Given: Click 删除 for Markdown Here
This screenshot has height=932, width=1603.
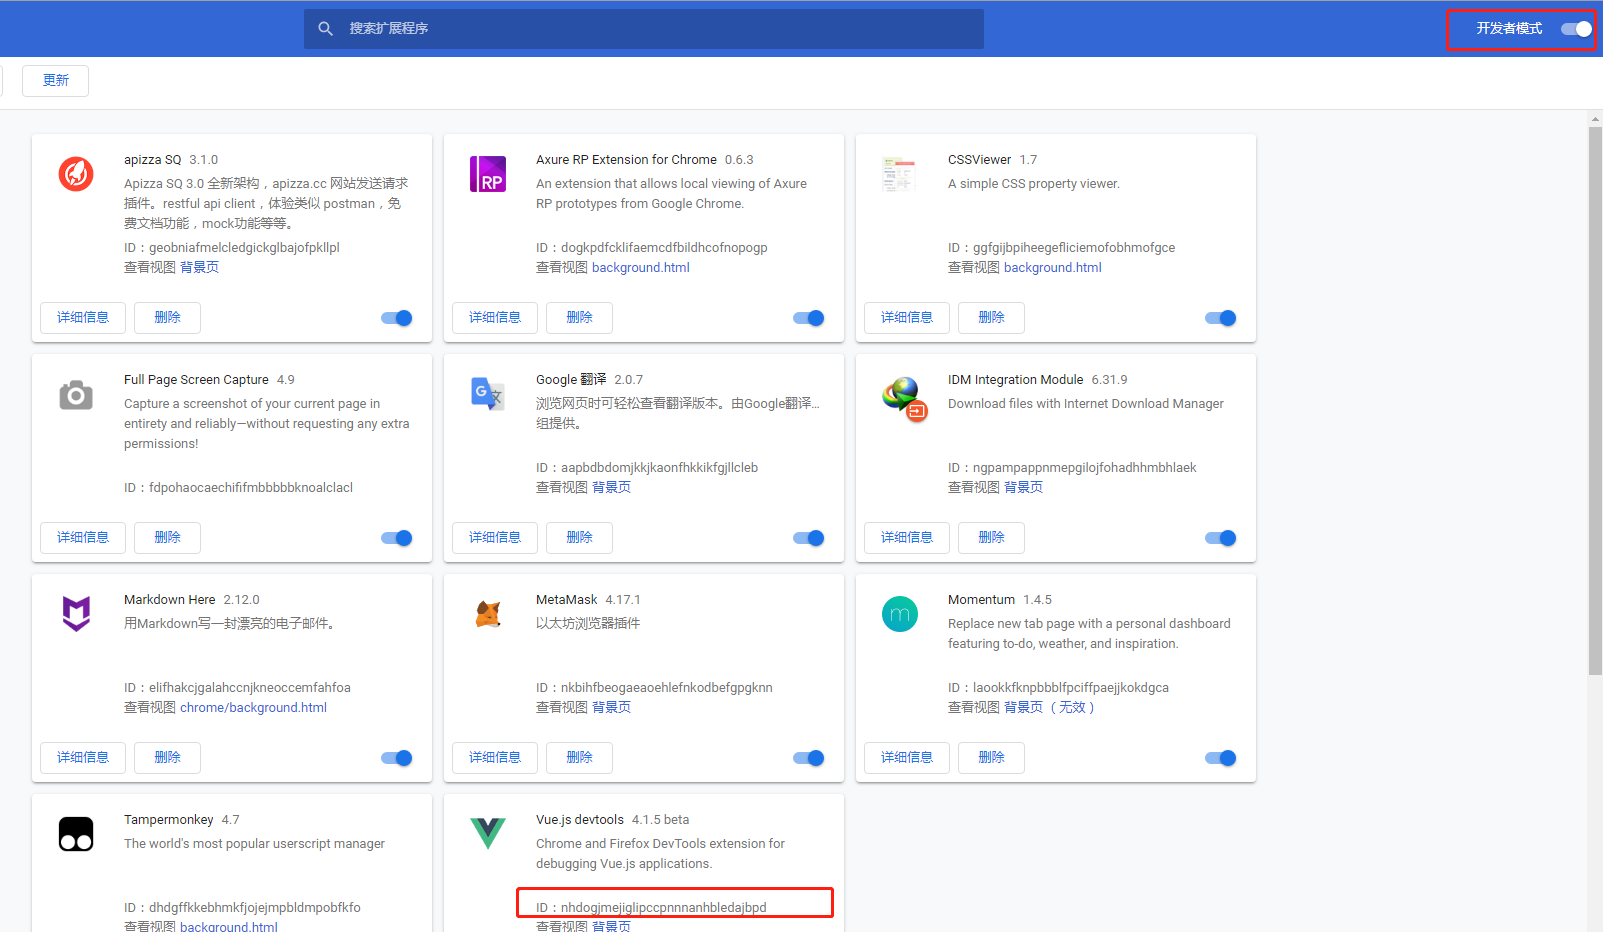Looking at the screenshot, I should click(x=168, y=758).
